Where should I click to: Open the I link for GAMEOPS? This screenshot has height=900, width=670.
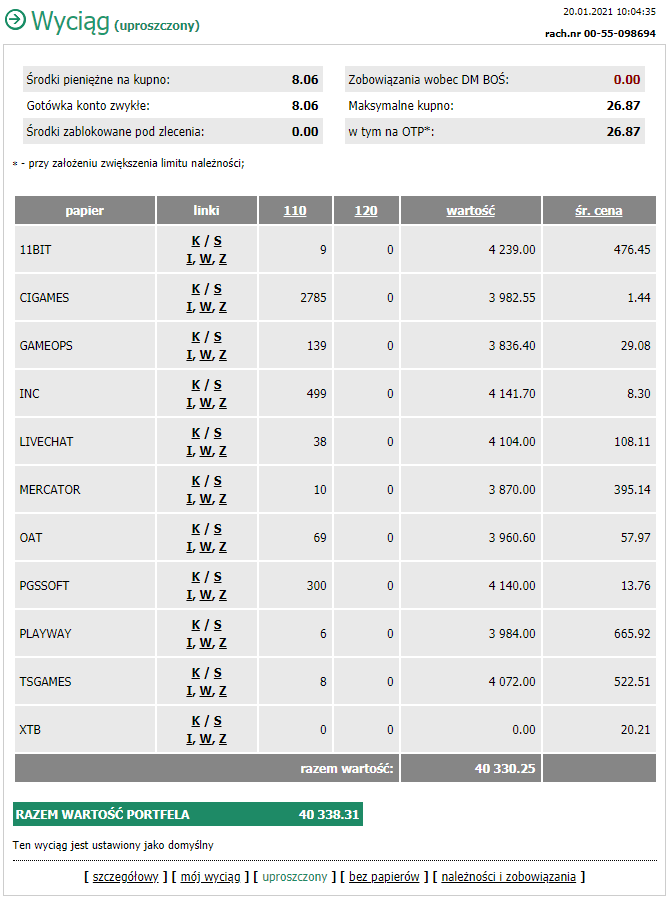pyautogui.click(x=189, y=356)
